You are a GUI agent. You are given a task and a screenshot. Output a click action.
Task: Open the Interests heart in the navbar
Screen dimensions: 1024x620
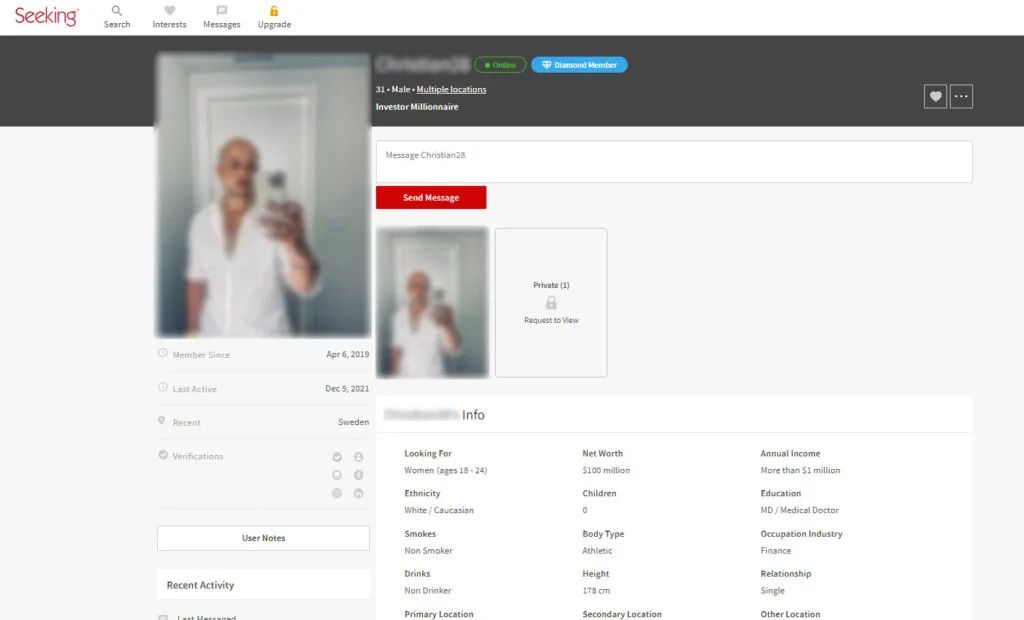point(169,10)
